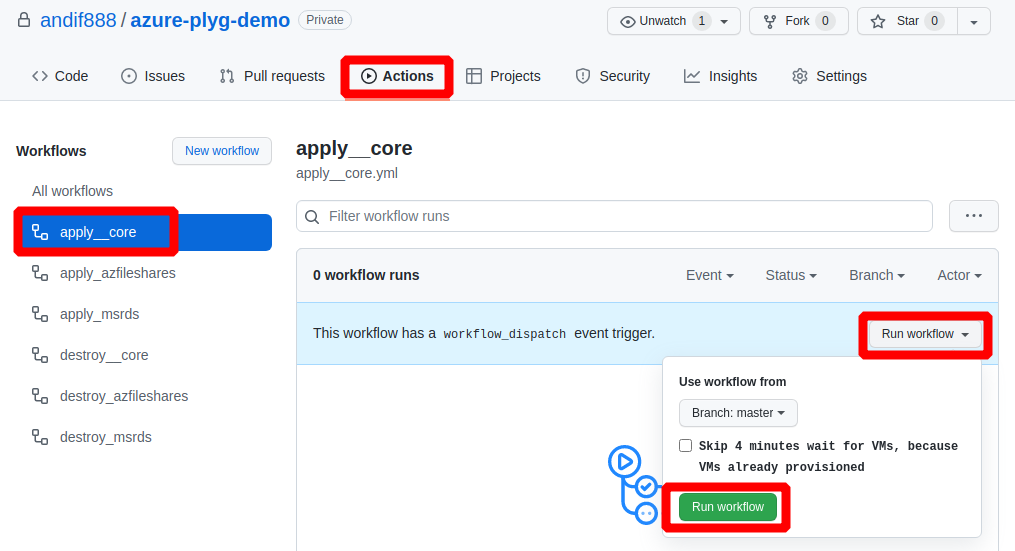Click the Unwatch count 1
1015x551 pixels.
click(702, 21)
